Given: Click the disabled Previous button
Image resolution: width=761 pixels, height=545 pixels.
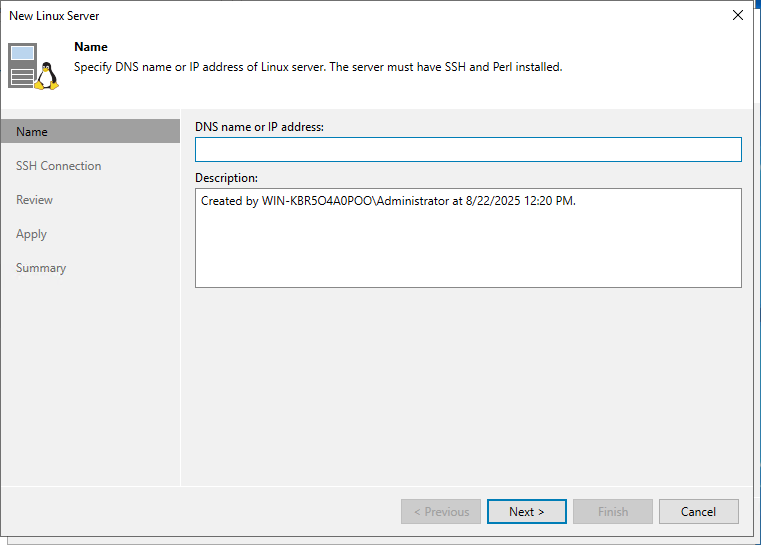Looking at the screenshot, I should pyautogui.click(x=441, y=512).
